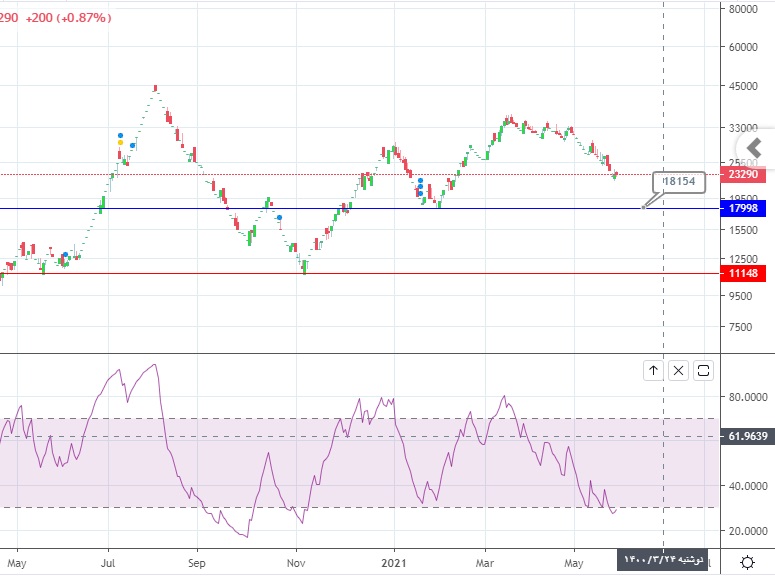This screenshot has height=579, width=775.
Task: Click the Nov label on time axis
Action: click(296, 563)
